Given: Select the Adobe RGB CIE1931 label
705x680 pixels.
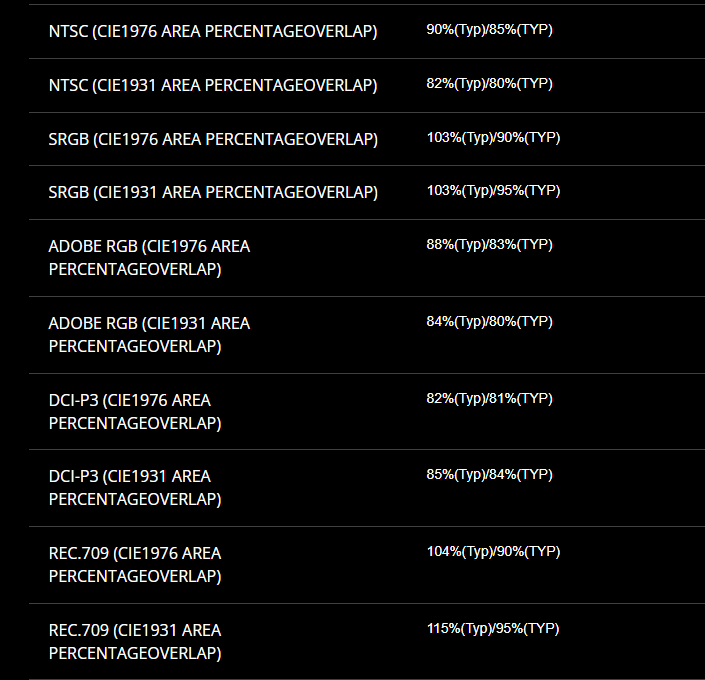Looking at the screenshot, I should tap(149, 334).
